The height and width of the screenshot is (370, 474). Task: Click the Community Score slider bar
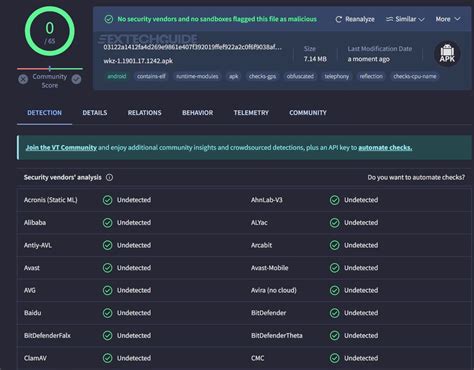click(x=50, y=69)
